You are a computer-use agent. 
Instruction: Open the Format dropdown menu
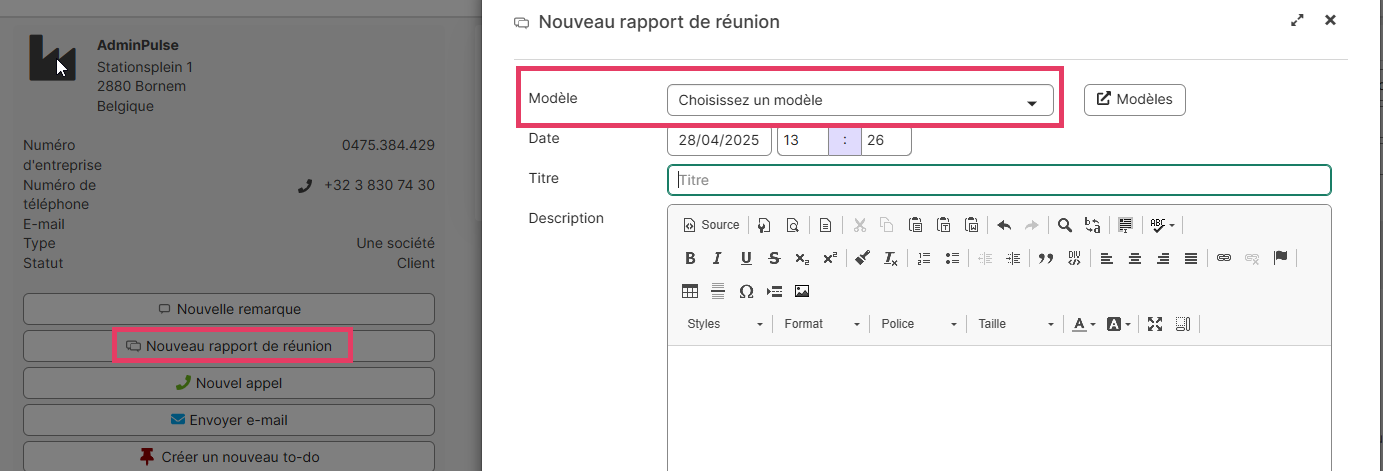tap(822, 324)
